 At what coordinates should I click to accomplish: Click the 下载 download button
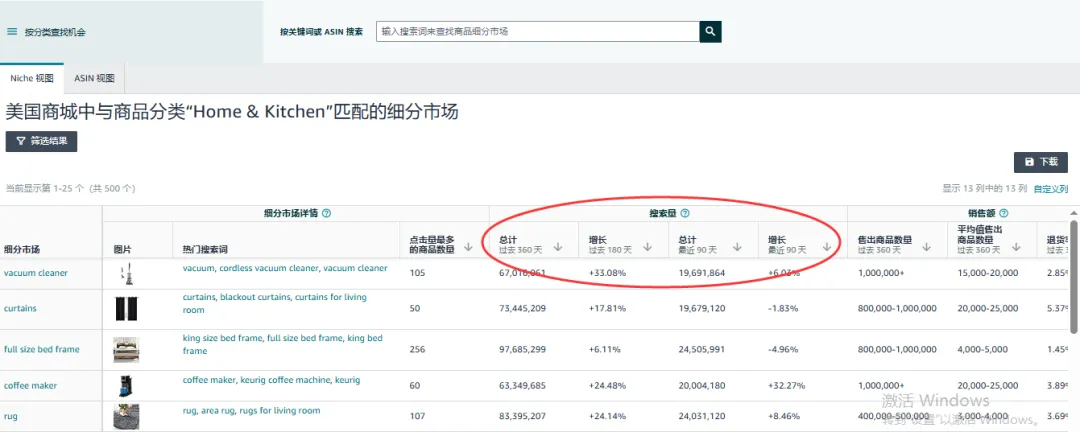click(x=1040, y=162)
